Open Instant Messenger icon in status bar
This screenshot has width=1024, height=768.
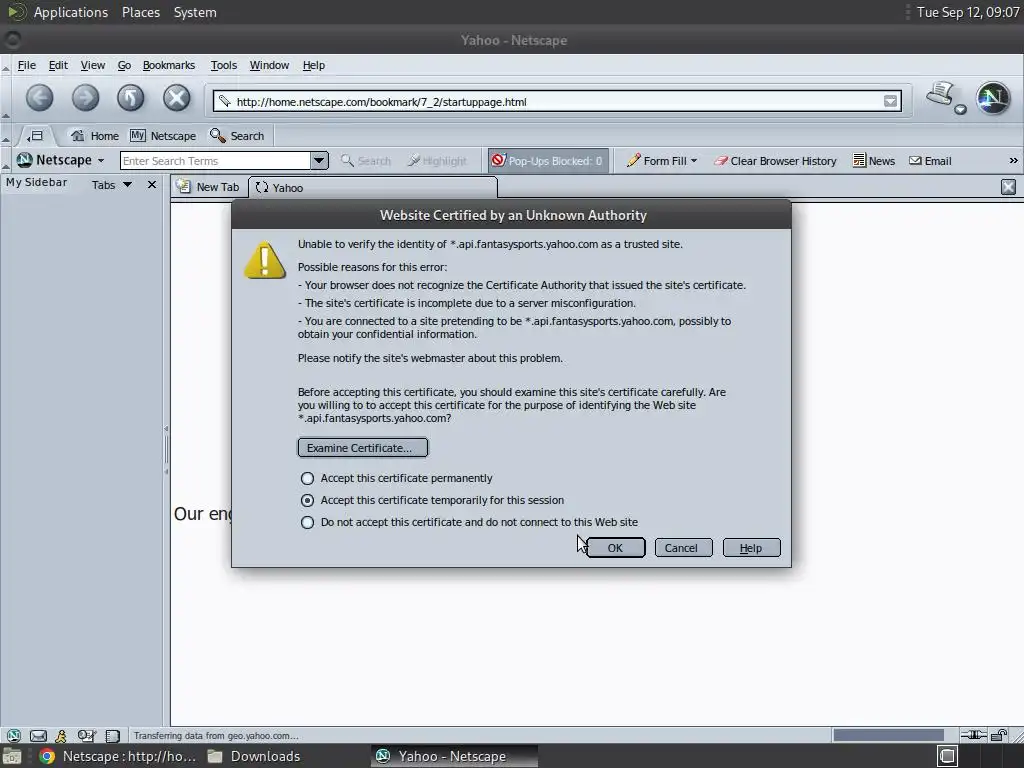[x=61, y=735]
